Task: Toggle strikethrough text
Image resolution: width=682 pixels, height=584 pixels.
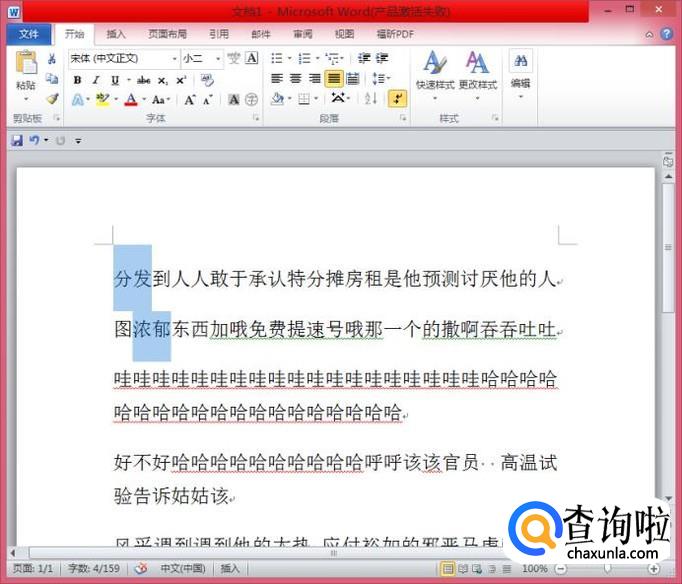Action: point(144,80)
